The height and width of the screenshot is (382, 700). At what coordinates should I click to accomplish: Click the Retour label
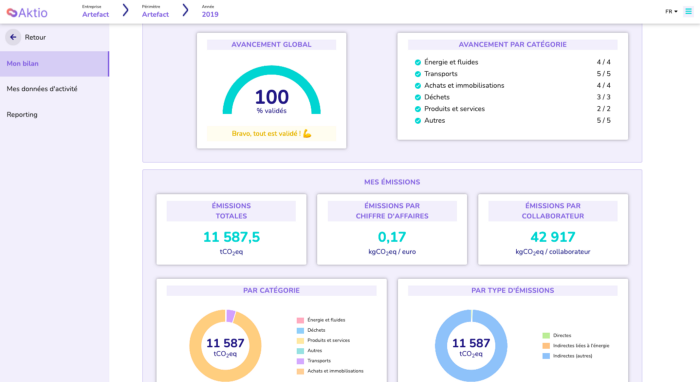(35, 37)
